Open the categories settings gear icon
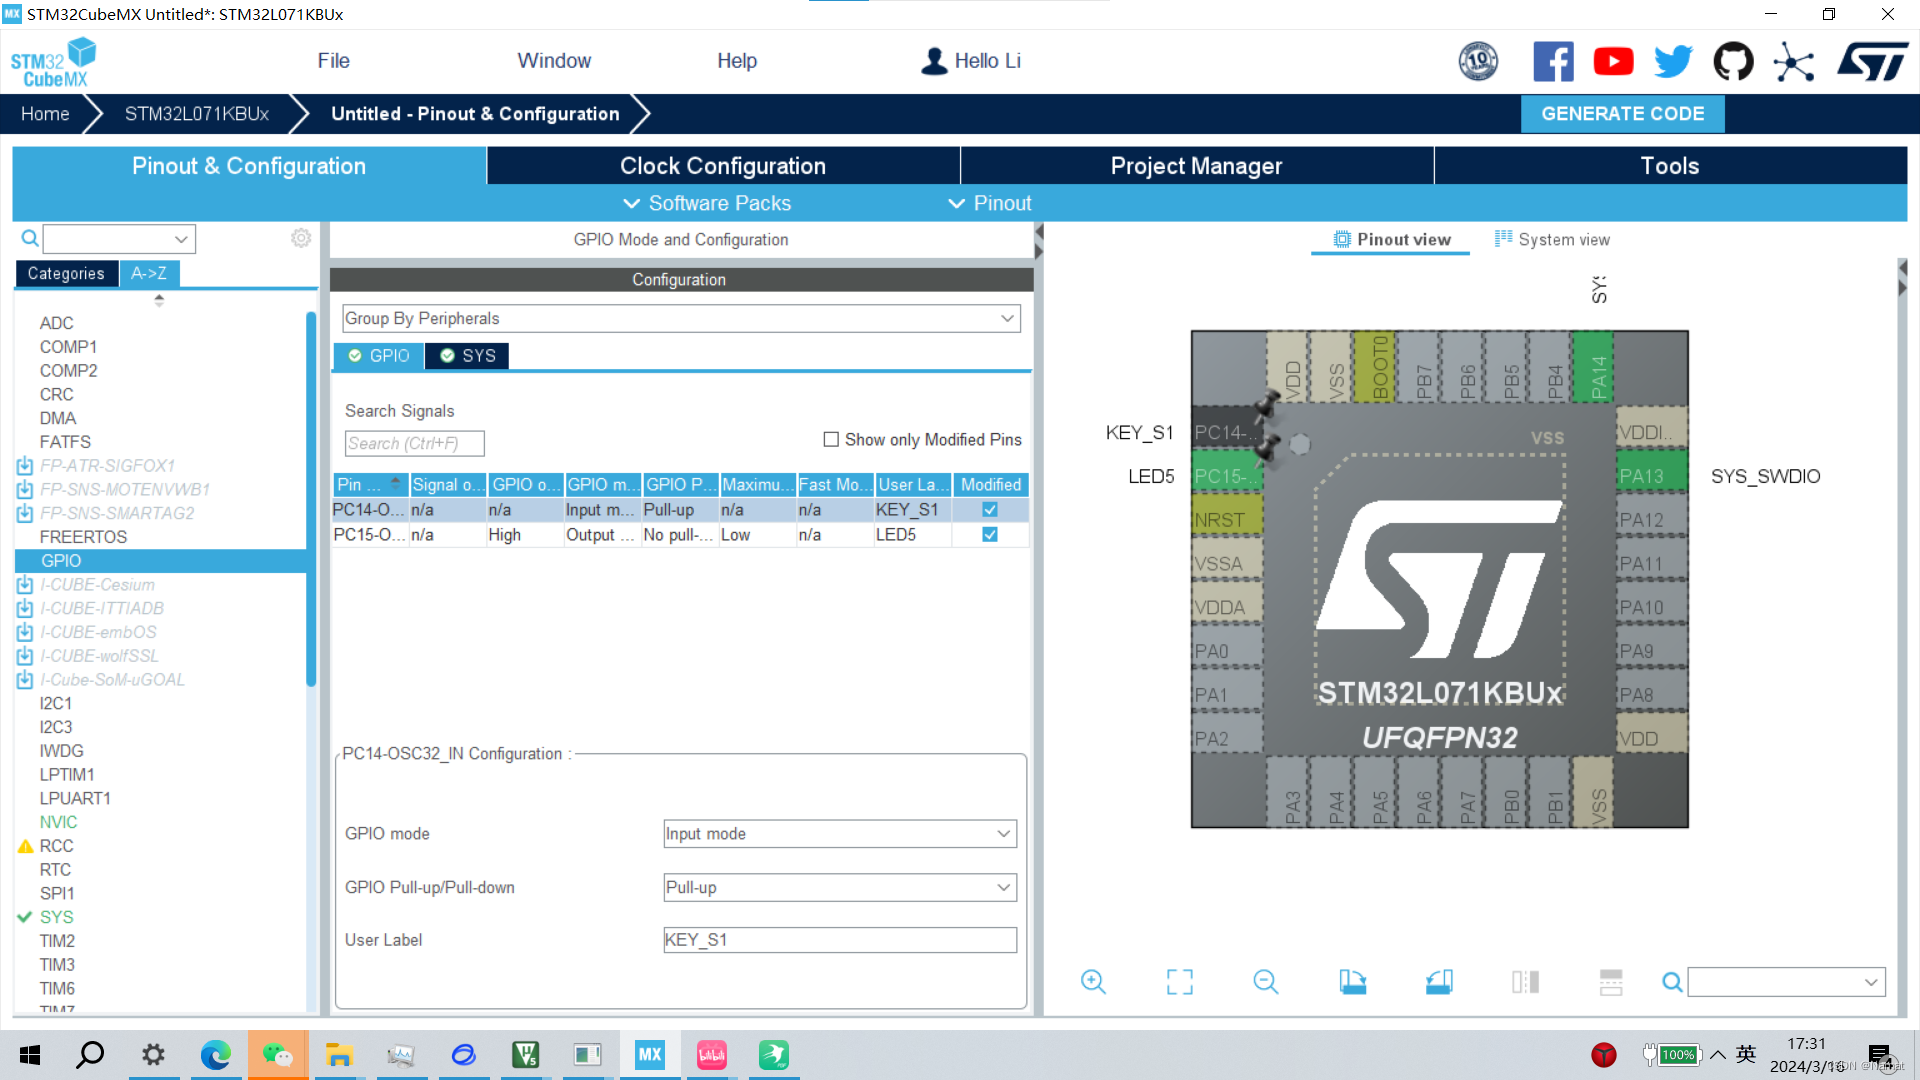The height and width of the screenshot is (1080, 1920). (301, 238)
